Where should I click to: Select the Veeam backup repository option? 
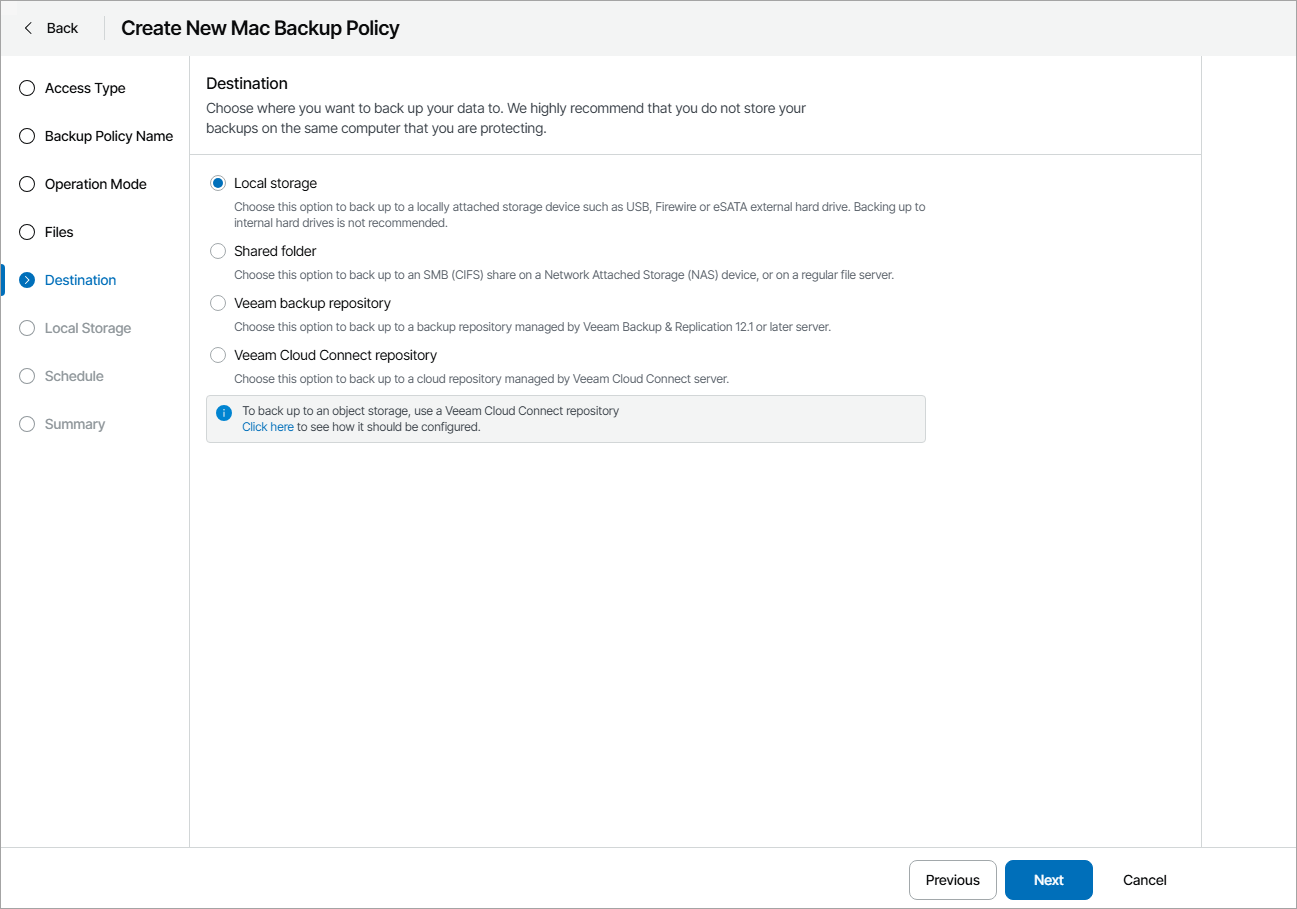pyautogui.click(x=218, y=302)
